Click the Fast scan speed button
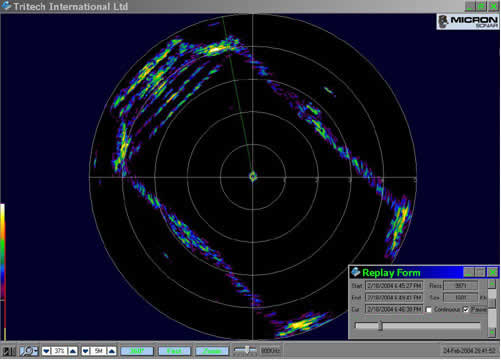501x360 pixels. [x=174, y=351]
